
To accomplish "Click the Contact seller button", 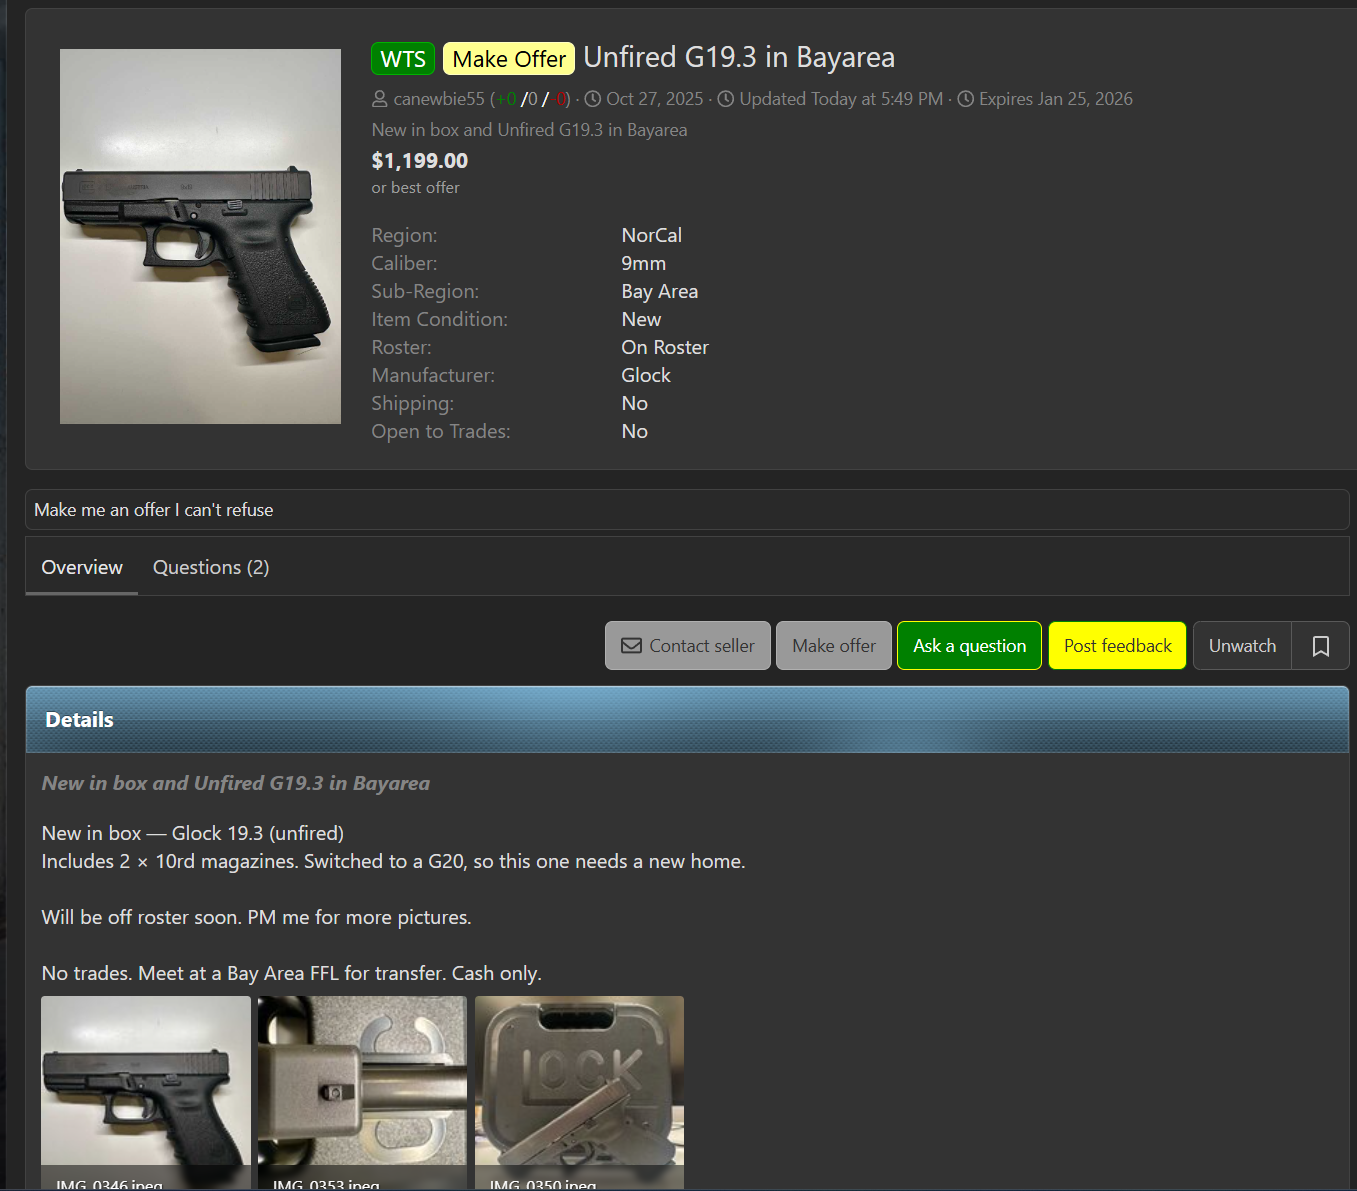I will tap(688, 646).
